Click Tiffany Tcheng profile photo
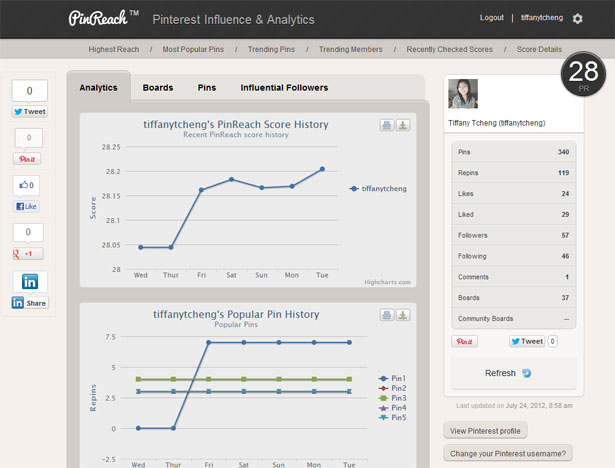 point(463,93)
